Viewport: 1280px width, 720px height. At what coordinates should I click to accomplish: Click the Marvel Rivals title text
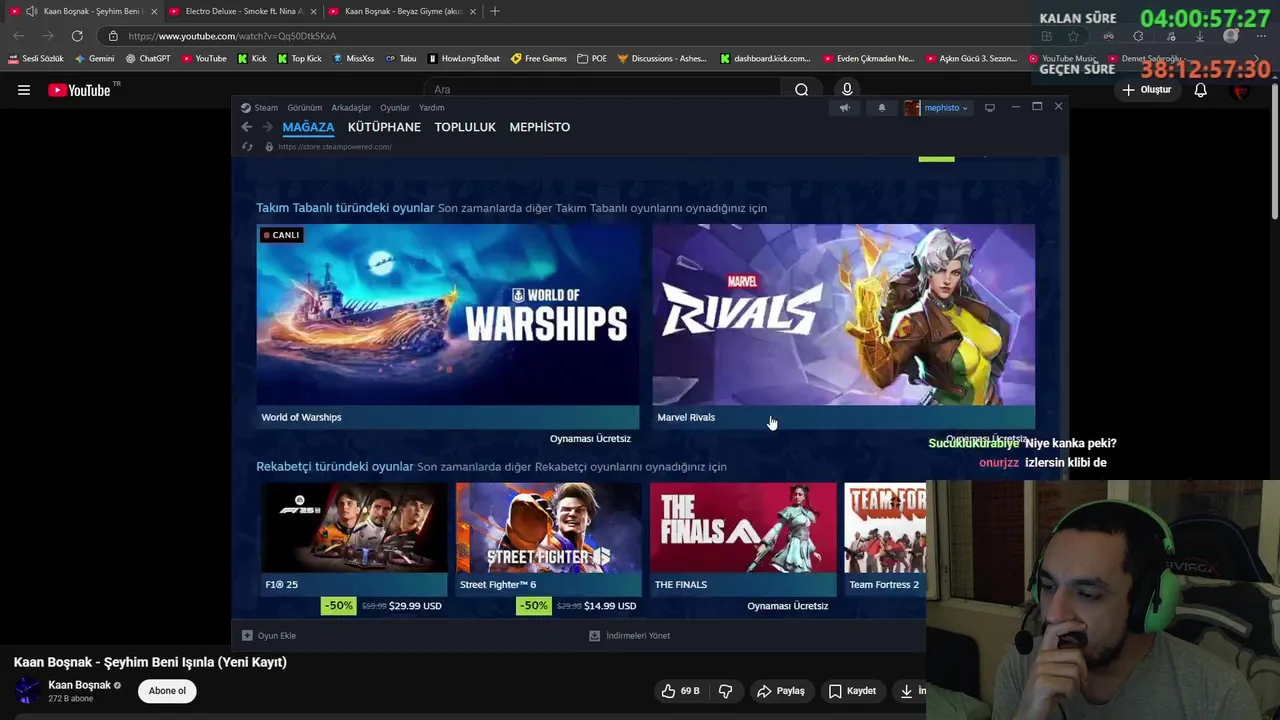tap(686, 417)
